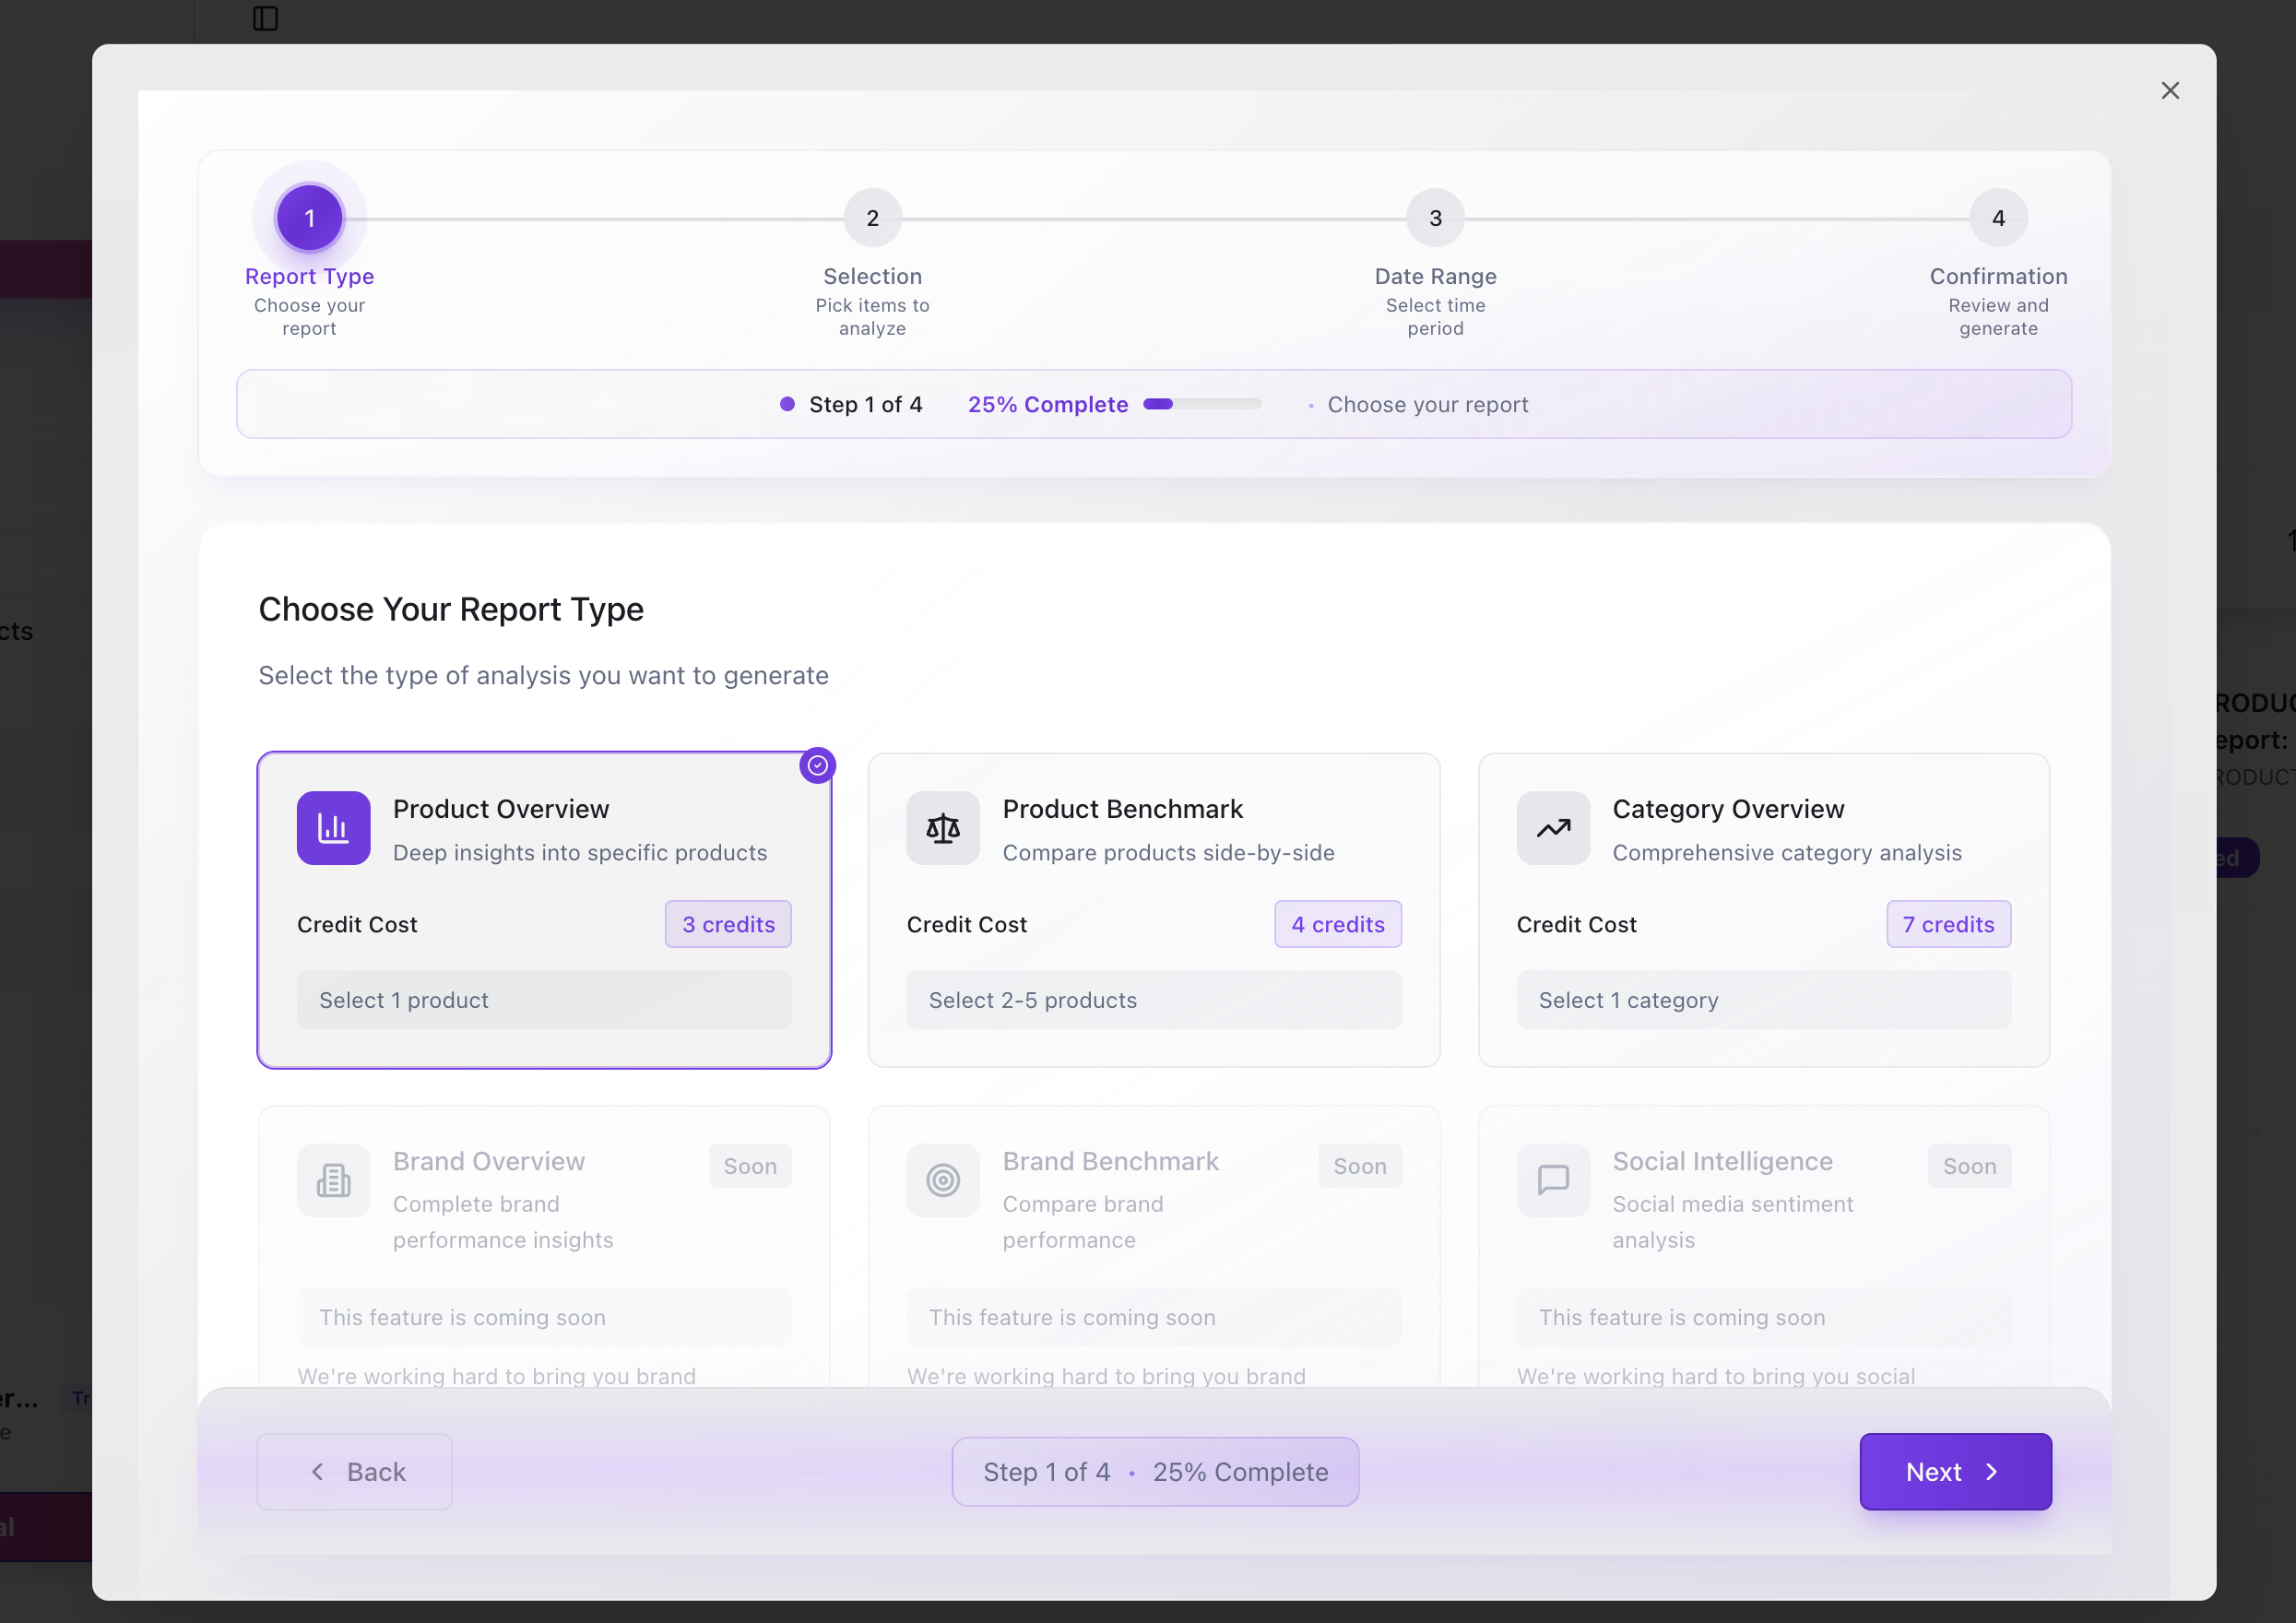The height and width of the screenshot is (1623, 2296).
Task: Select the Product Overview bar chart icon
Action: [334, 827]
